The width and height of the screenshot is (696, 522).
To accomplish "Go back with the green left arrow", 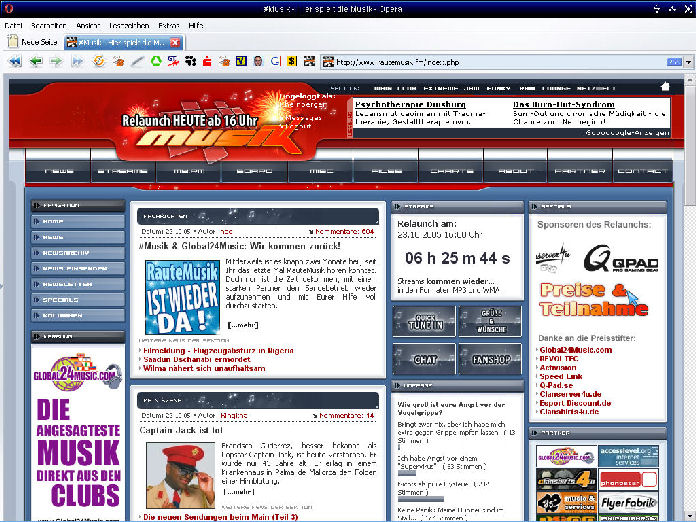I will point(36,61).
